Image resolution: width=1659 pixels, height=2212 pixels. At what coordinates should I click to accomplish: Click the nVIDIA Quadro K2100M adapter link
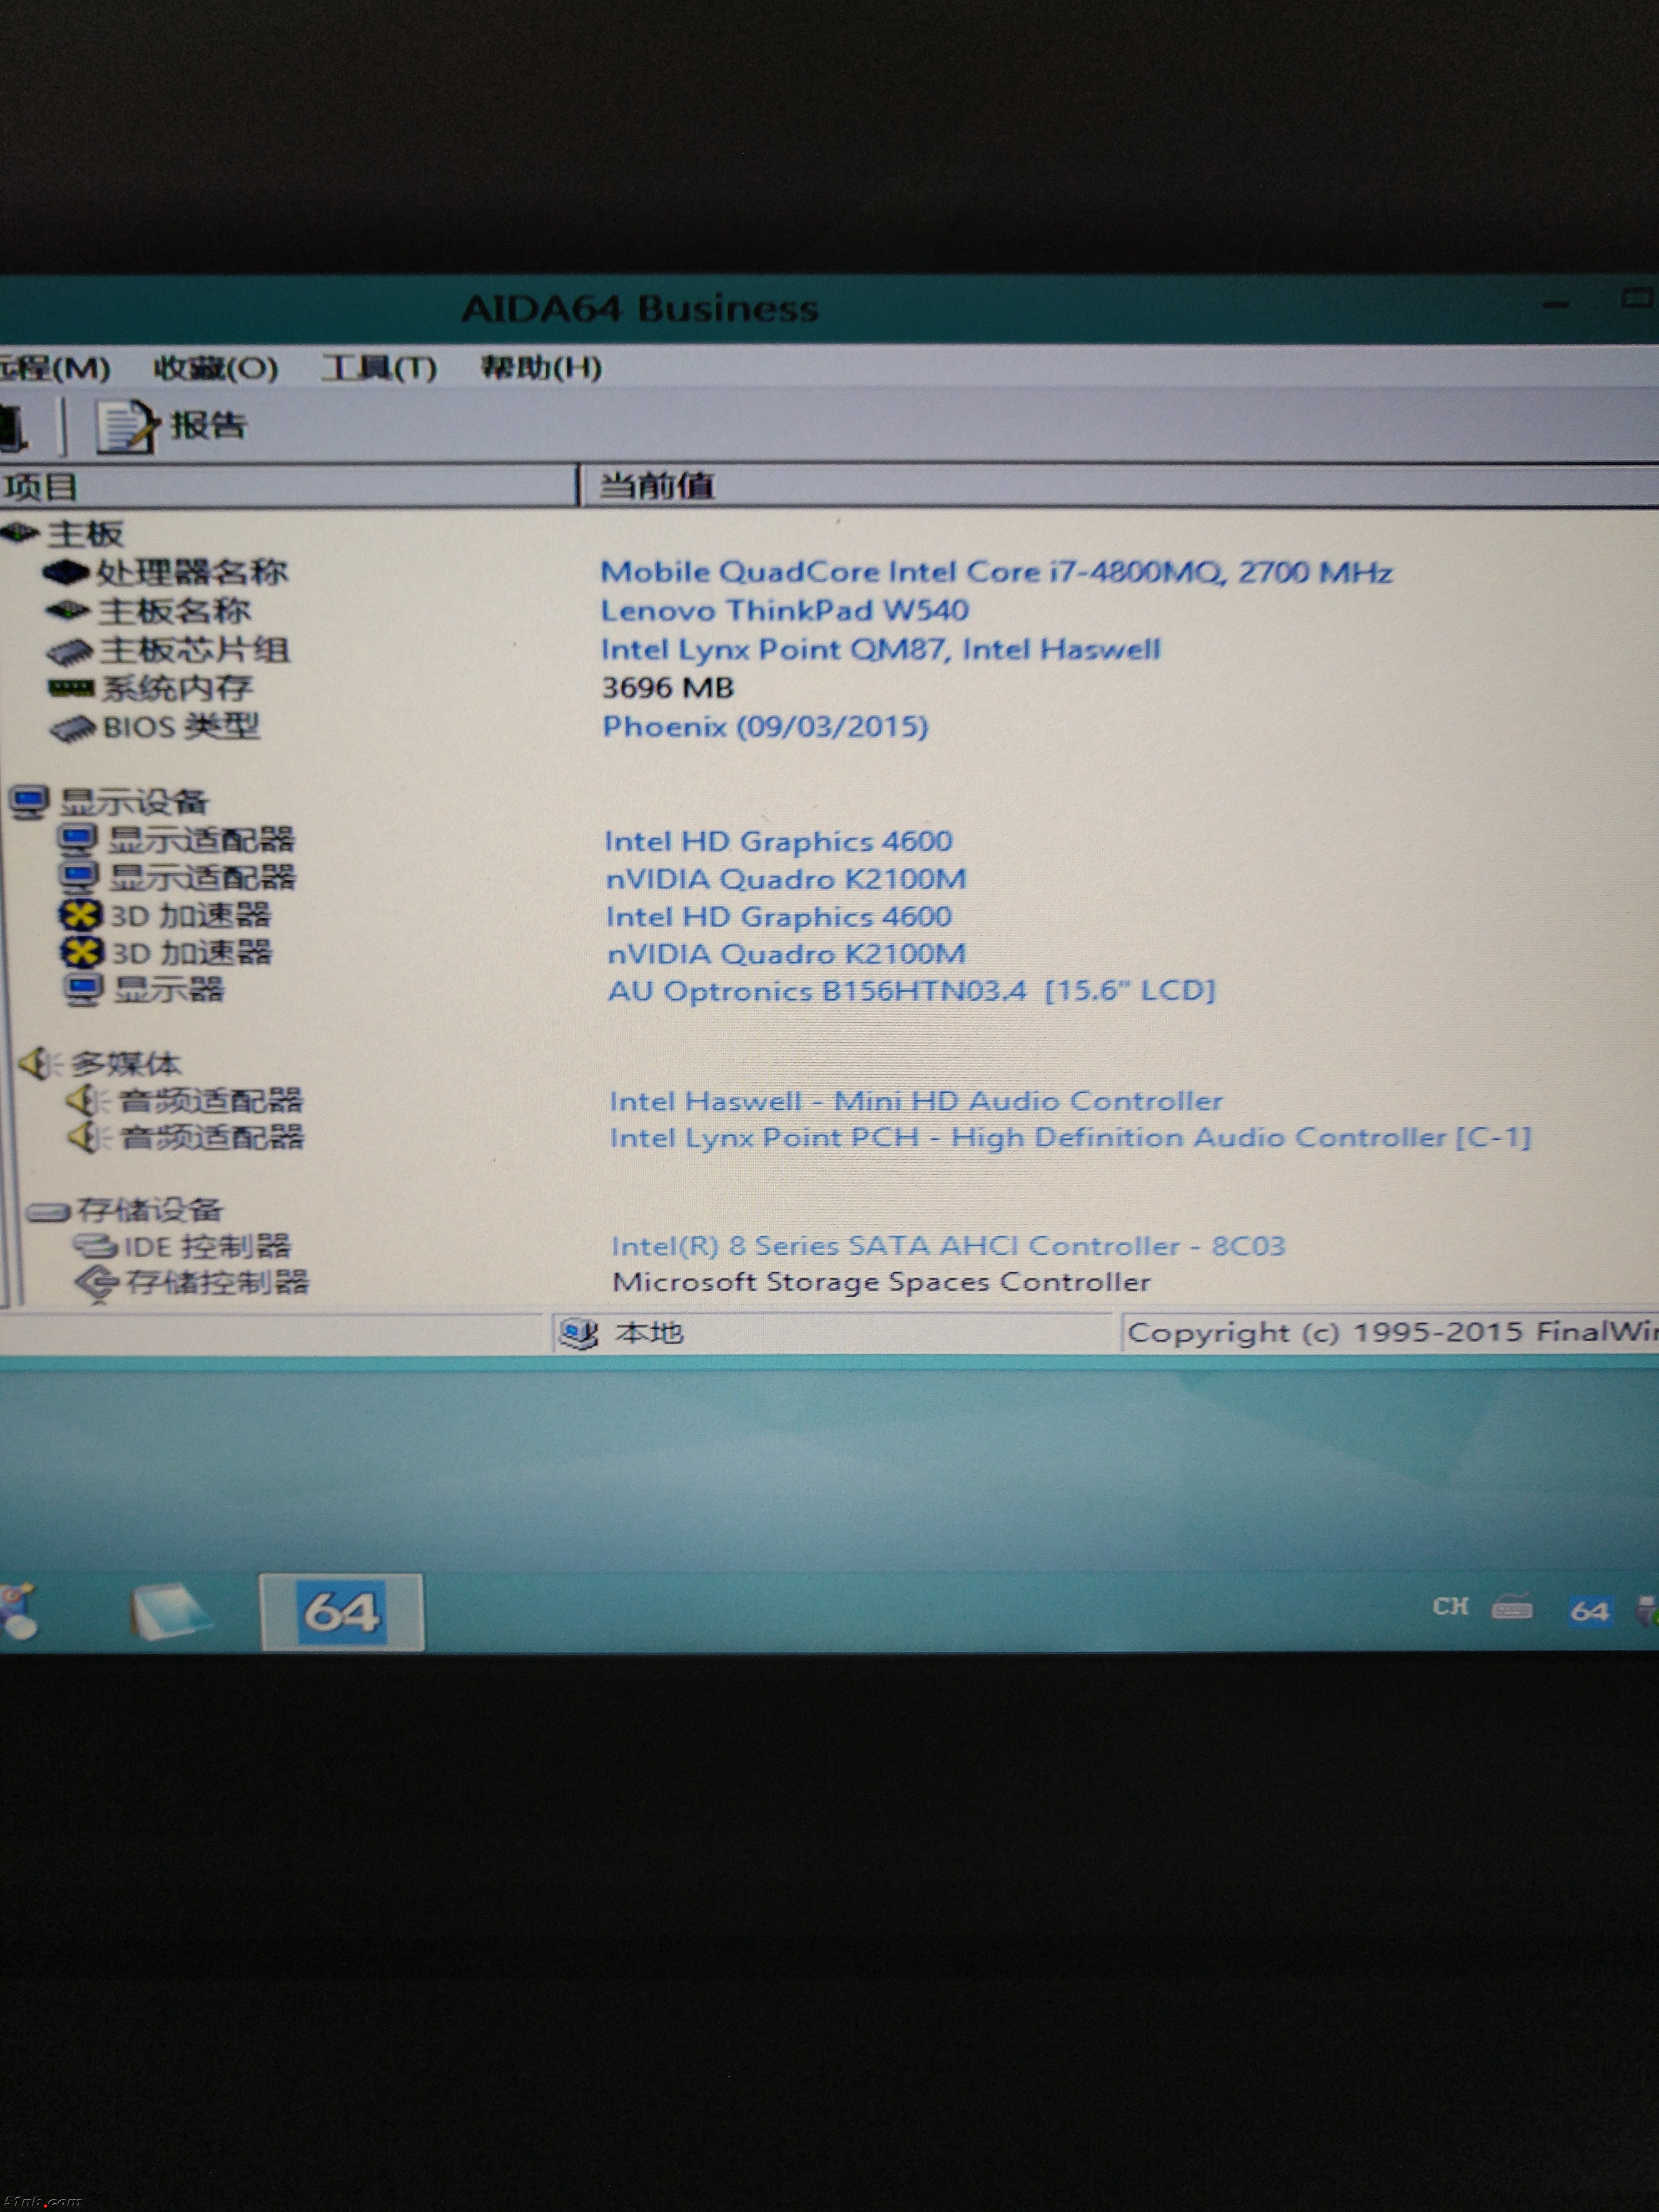786,879
